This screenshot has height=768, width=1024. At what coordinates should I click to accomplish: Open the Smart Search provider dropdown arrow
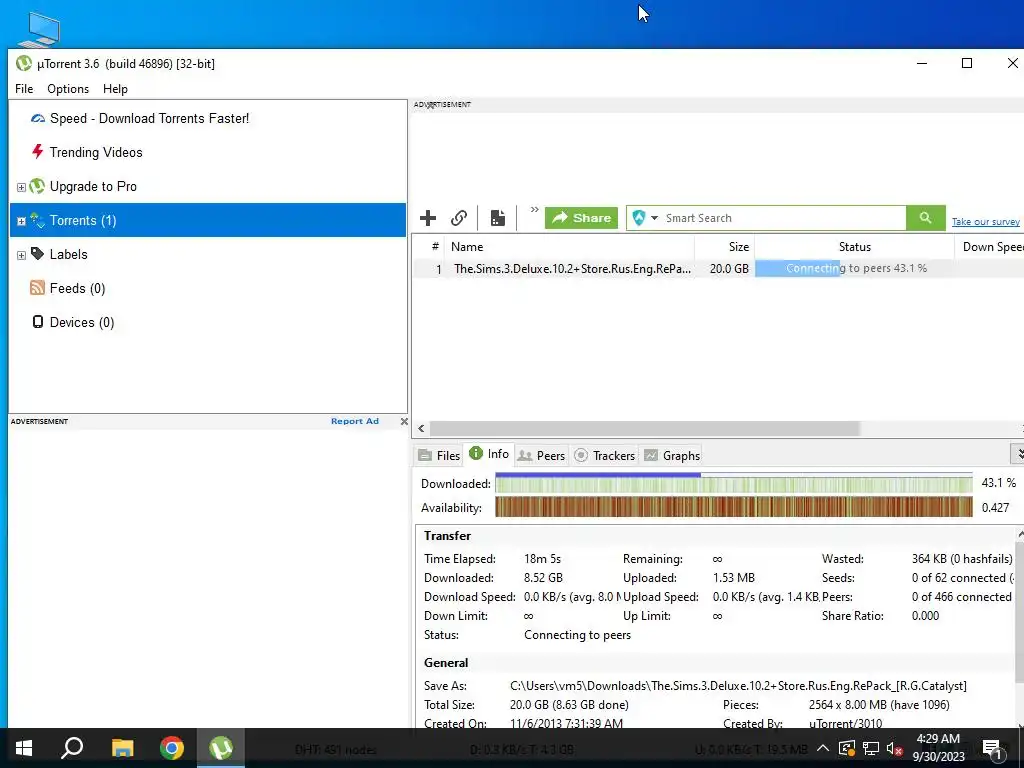(x=654, y=218)
